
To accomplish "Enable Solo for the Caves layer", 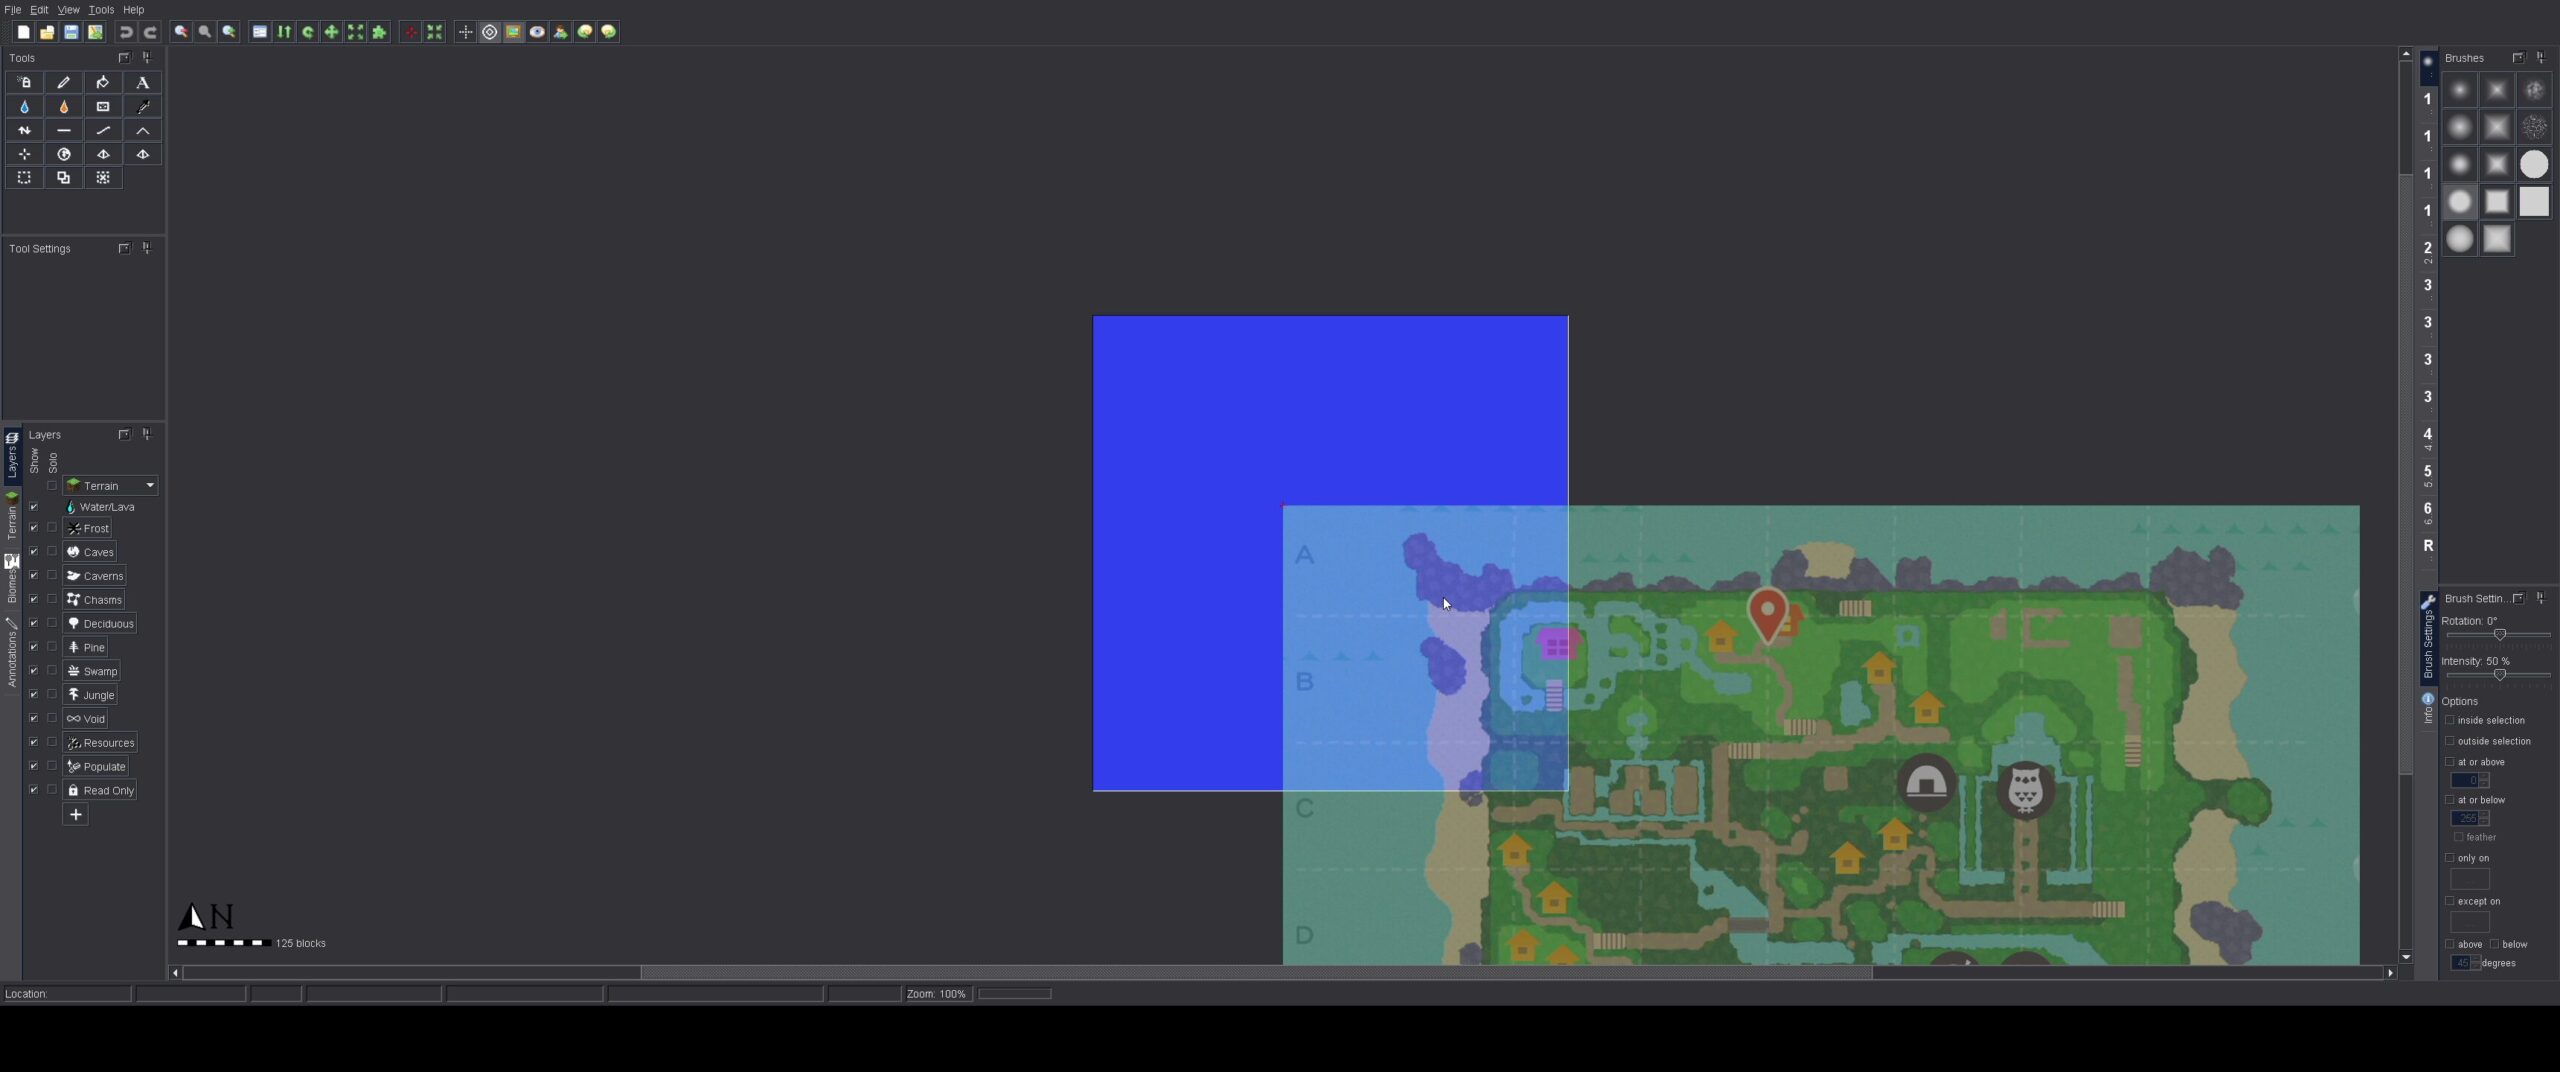I will [x=52, y=551].
